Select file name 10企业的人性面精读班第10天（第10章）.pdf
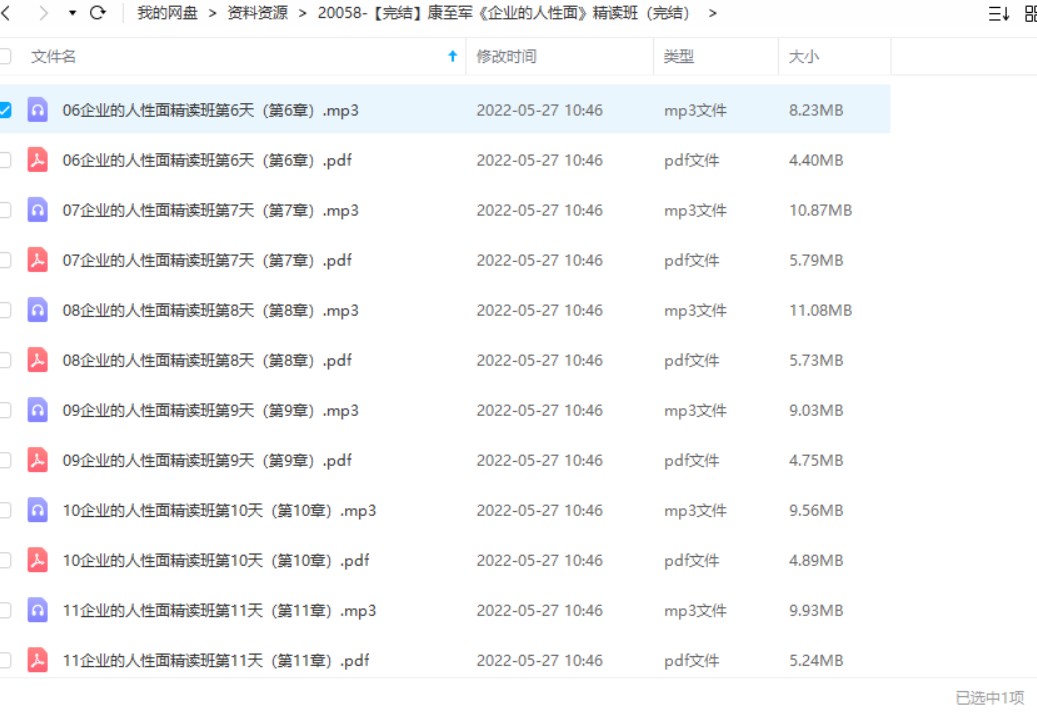The width and height of the screenshot is (1037, 712). (x=216, y=560)
